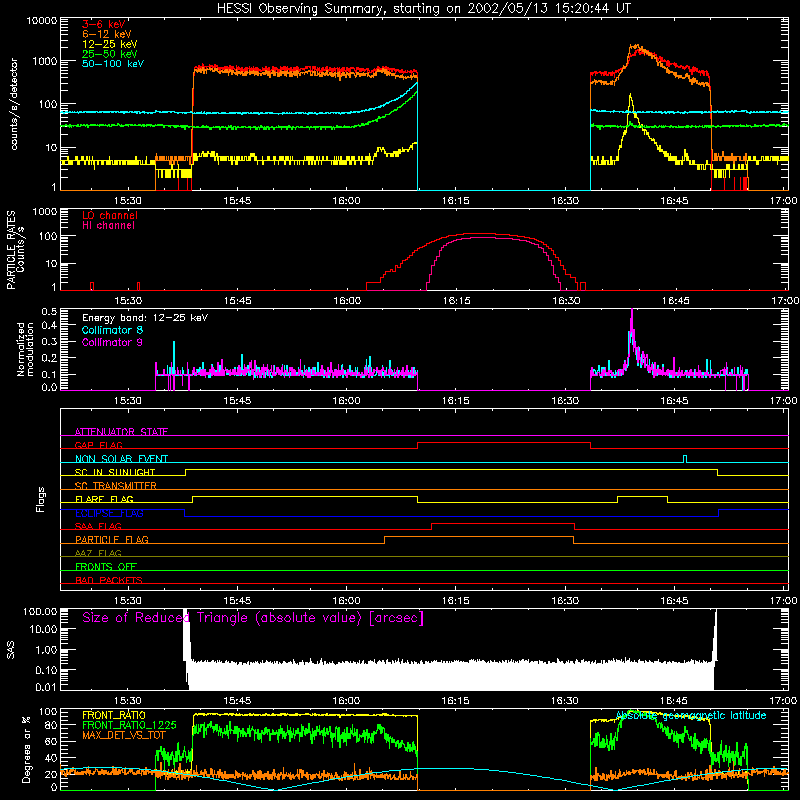800x800 pixels.
Task: Click the FLARE_FLAG label
Action: [104, 499]
